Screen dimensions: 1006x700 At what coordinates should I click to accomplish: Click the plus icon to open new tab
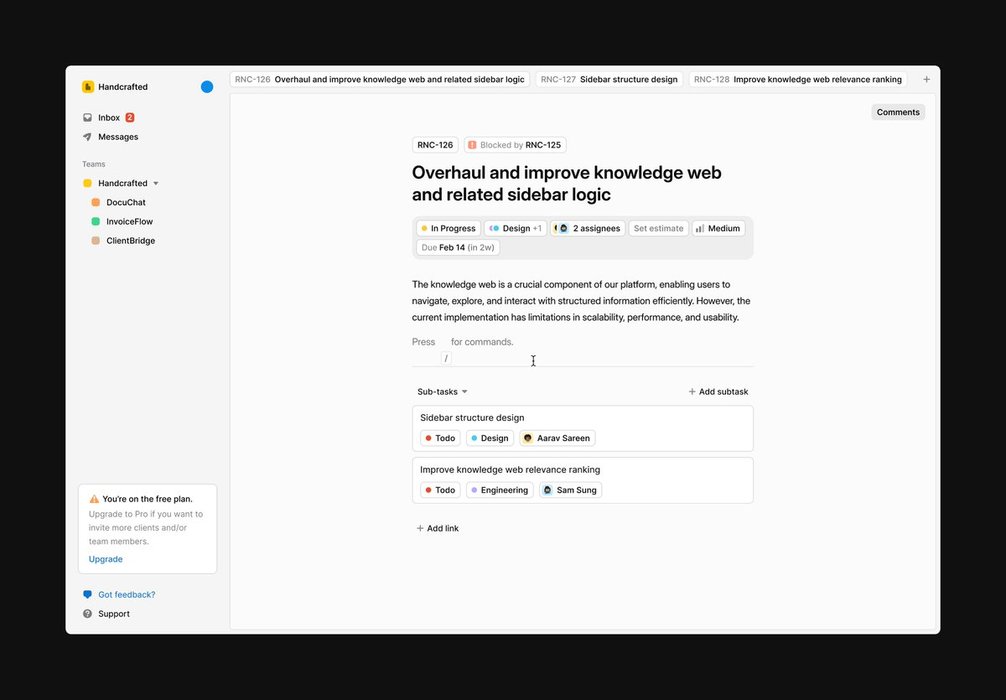click(926, 79)
